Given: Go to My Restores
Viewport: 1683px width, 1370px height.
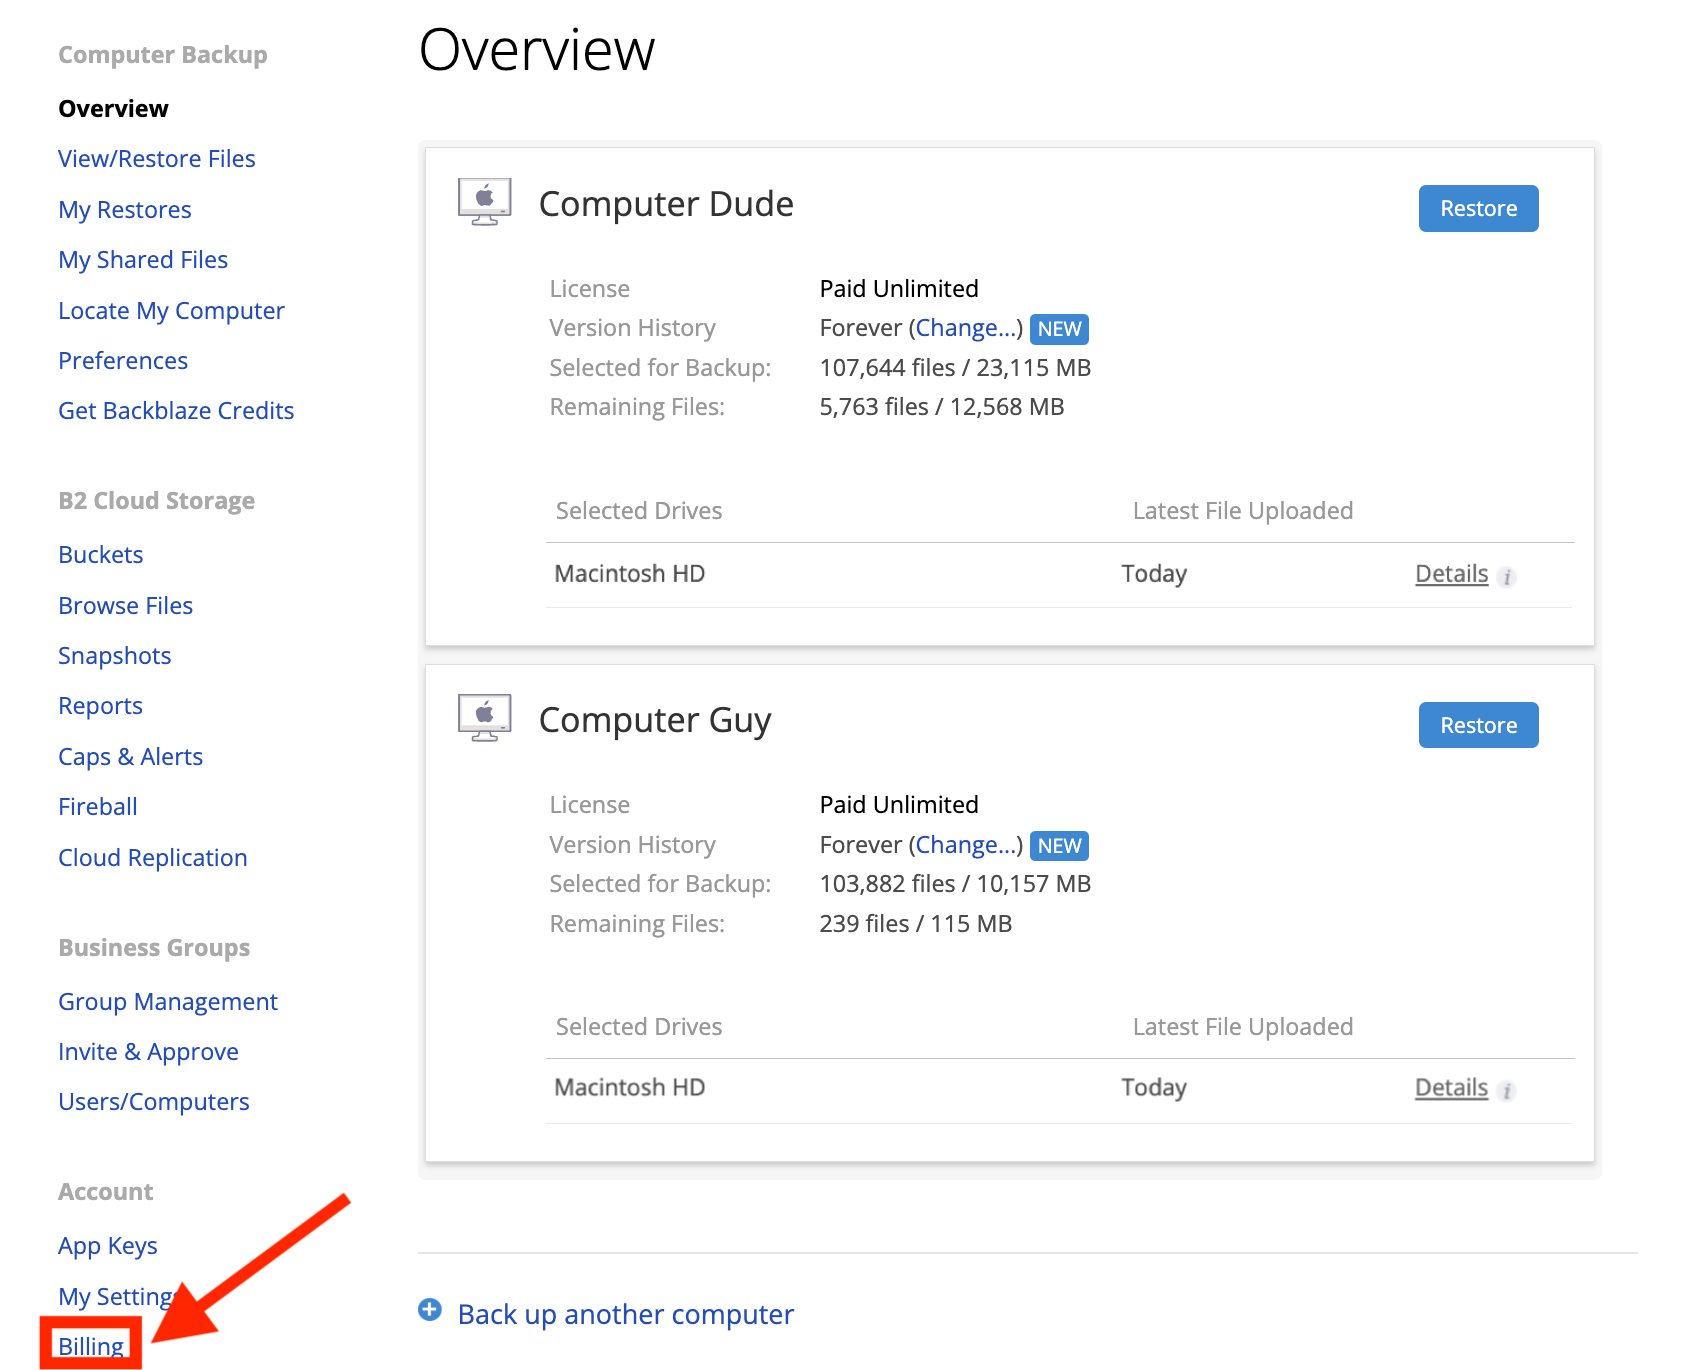Looking at the screenshot, I should [125, 210].
